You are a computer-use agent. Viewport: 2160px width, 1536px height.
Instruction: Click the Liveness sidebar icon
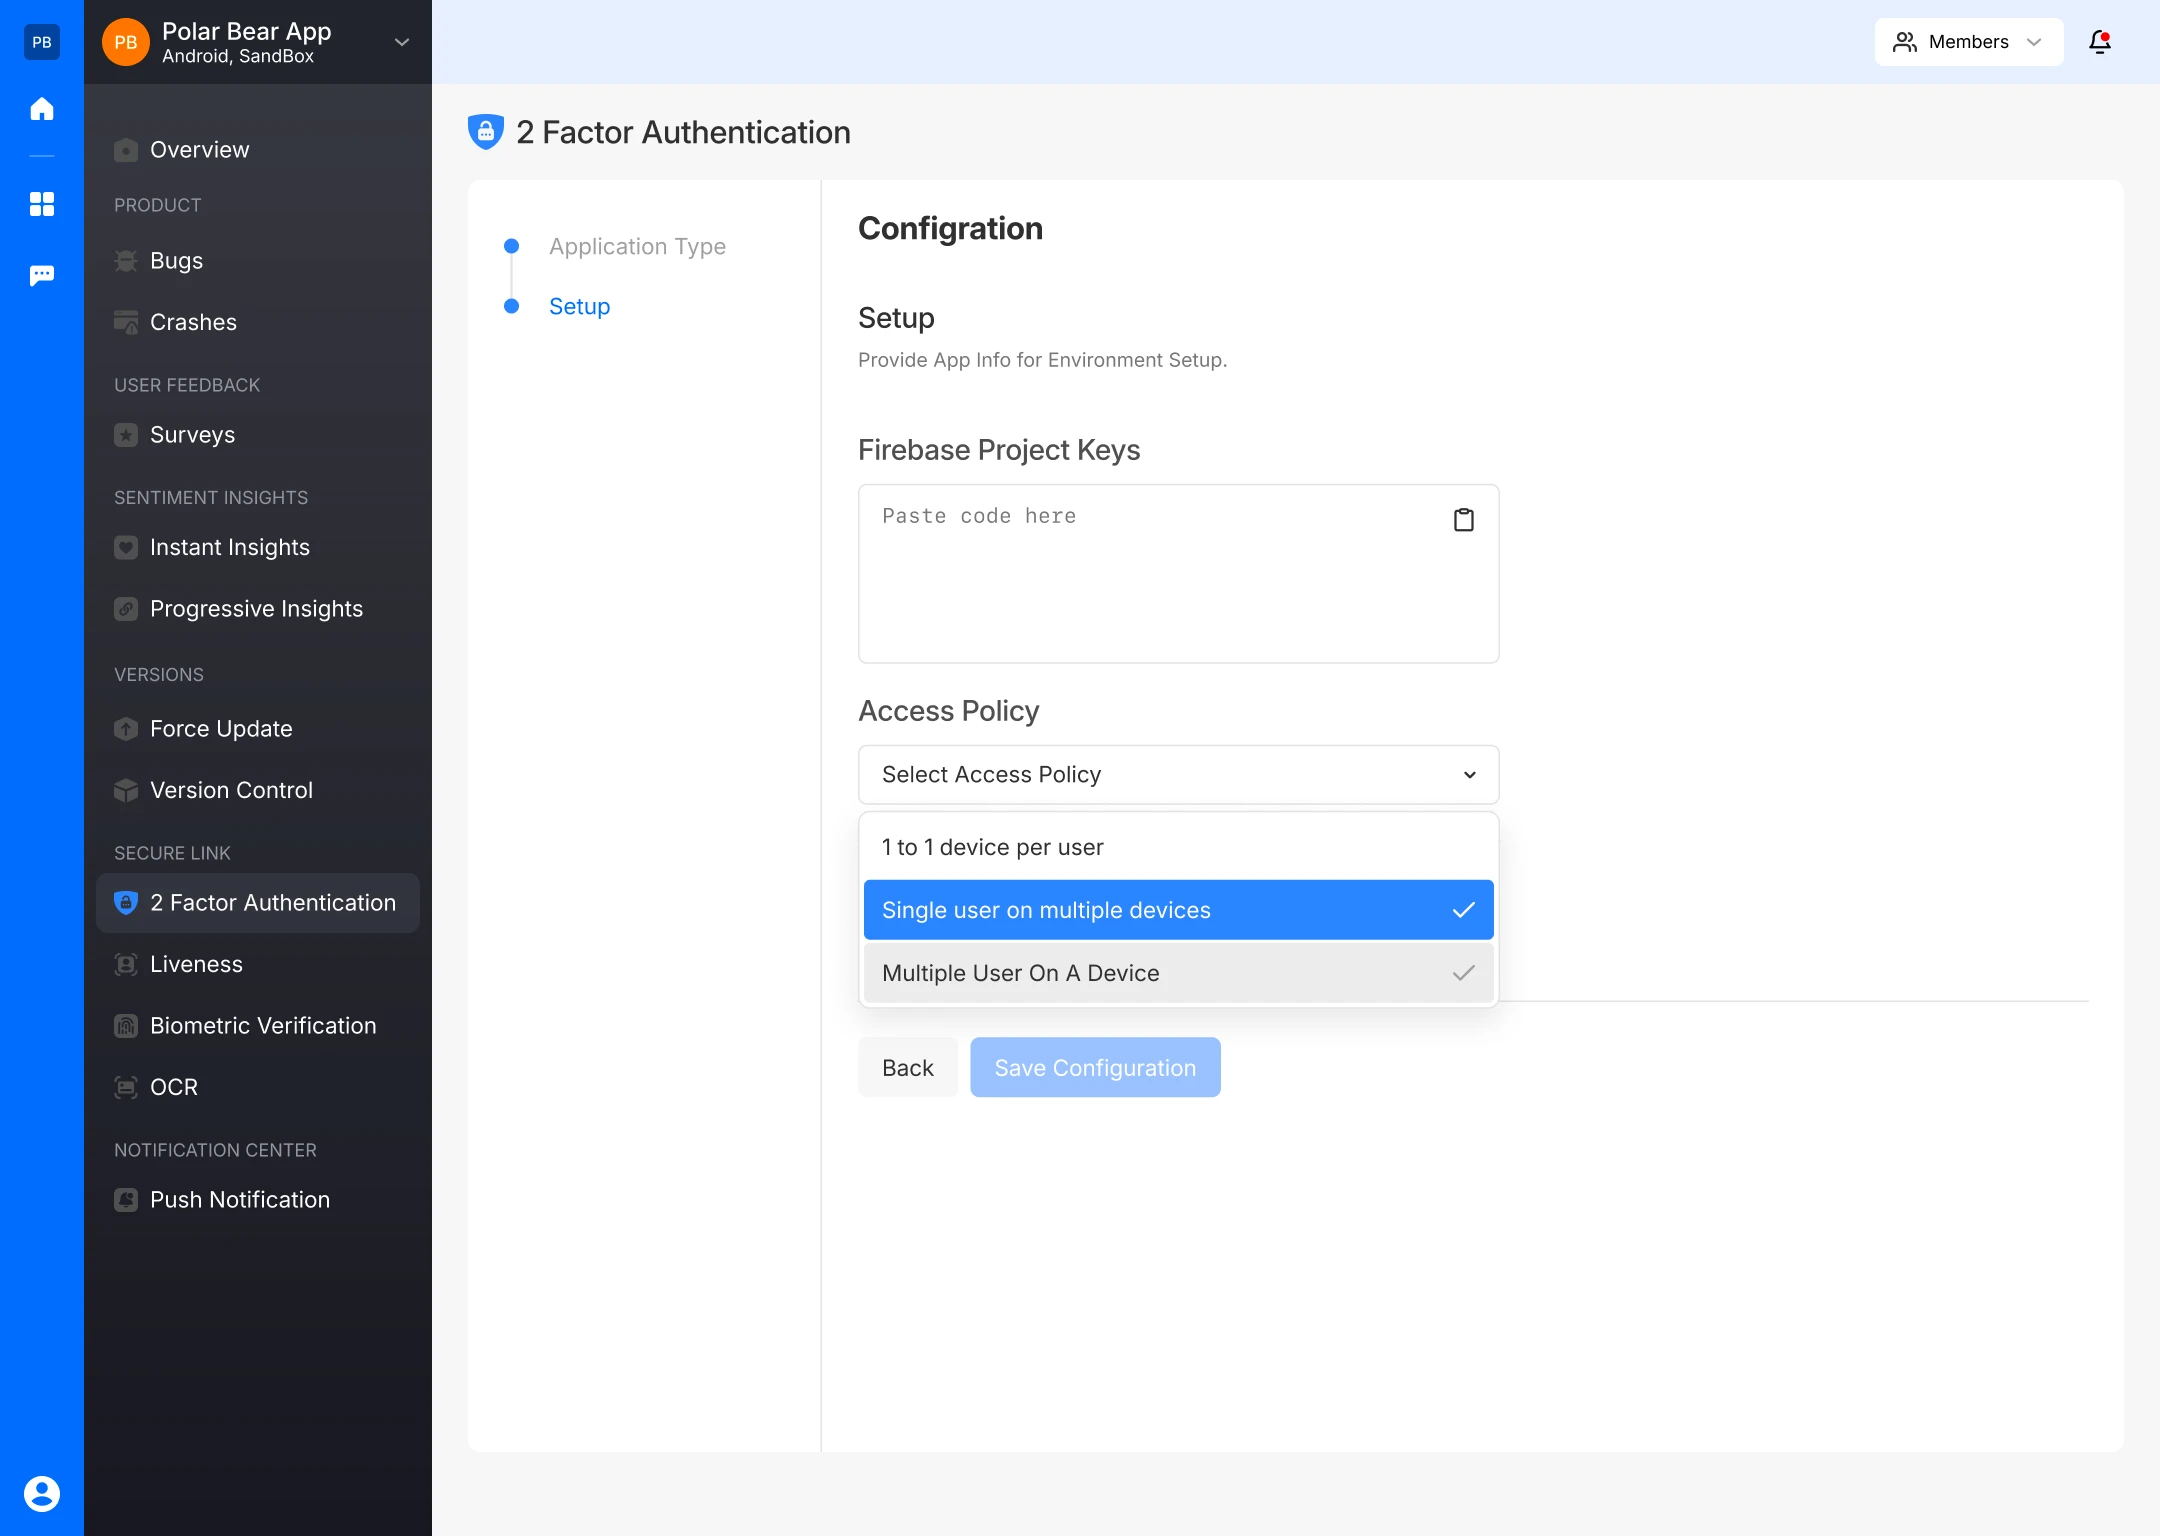coord(126,964)
